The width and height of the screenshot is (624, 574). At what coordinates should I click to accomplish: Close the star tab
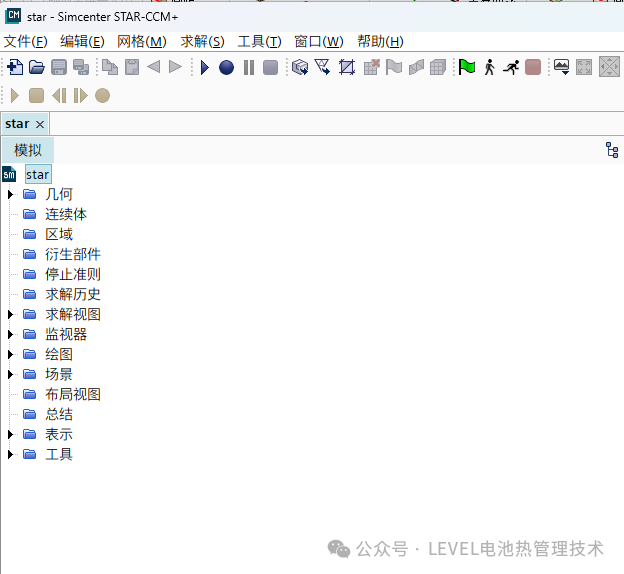[x=40, y=124]
